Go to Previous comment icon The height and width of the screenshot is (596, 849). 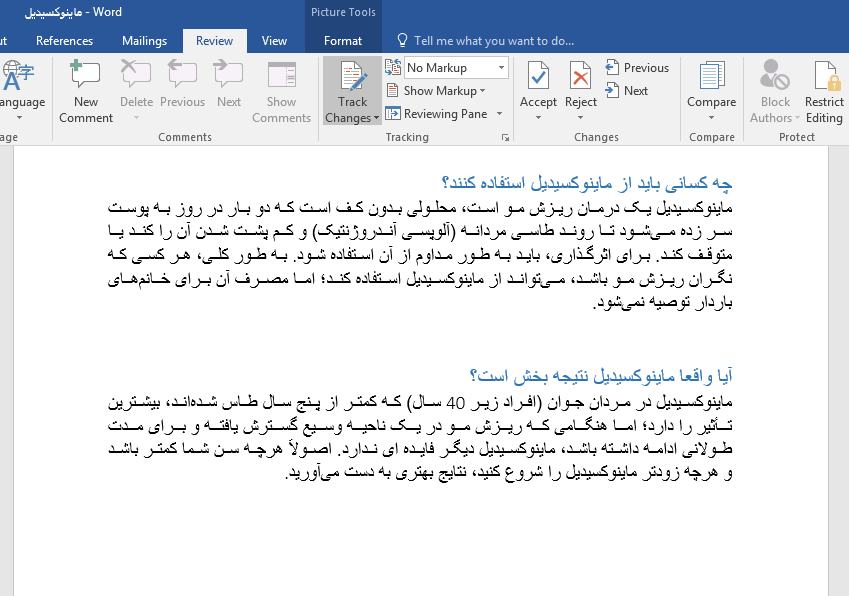[x=182, y=75]
